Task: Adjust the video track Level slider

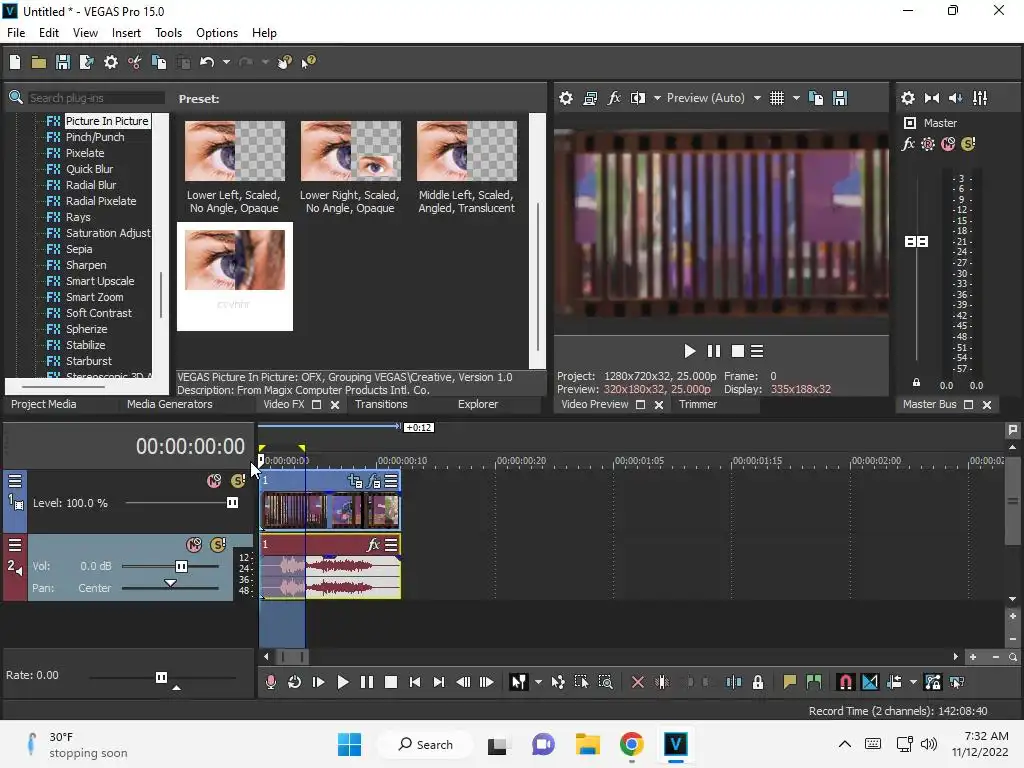Action: [x=232, y=503]
